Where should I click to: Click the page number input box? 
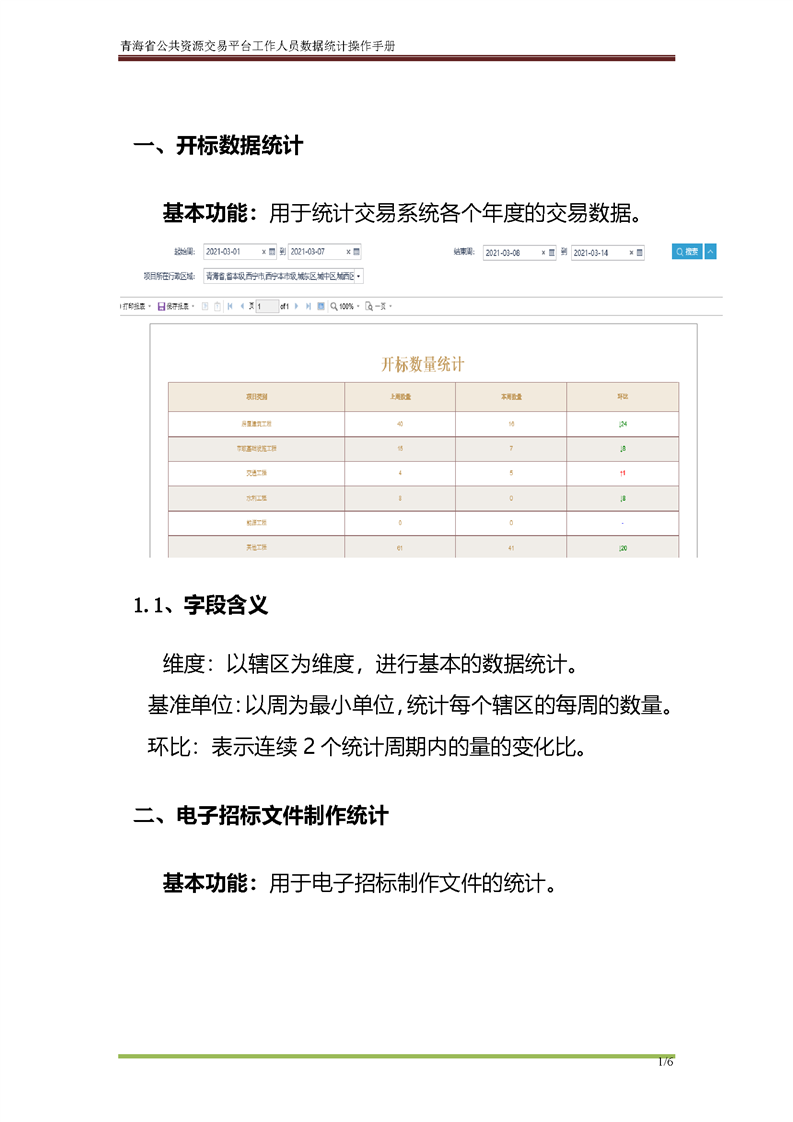point(267,306)
